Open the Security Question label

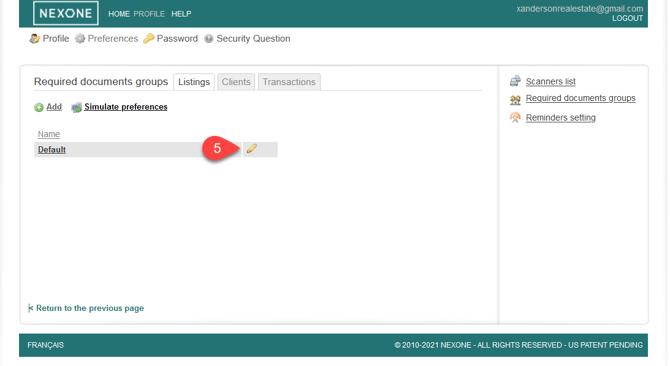pos(253,38)
